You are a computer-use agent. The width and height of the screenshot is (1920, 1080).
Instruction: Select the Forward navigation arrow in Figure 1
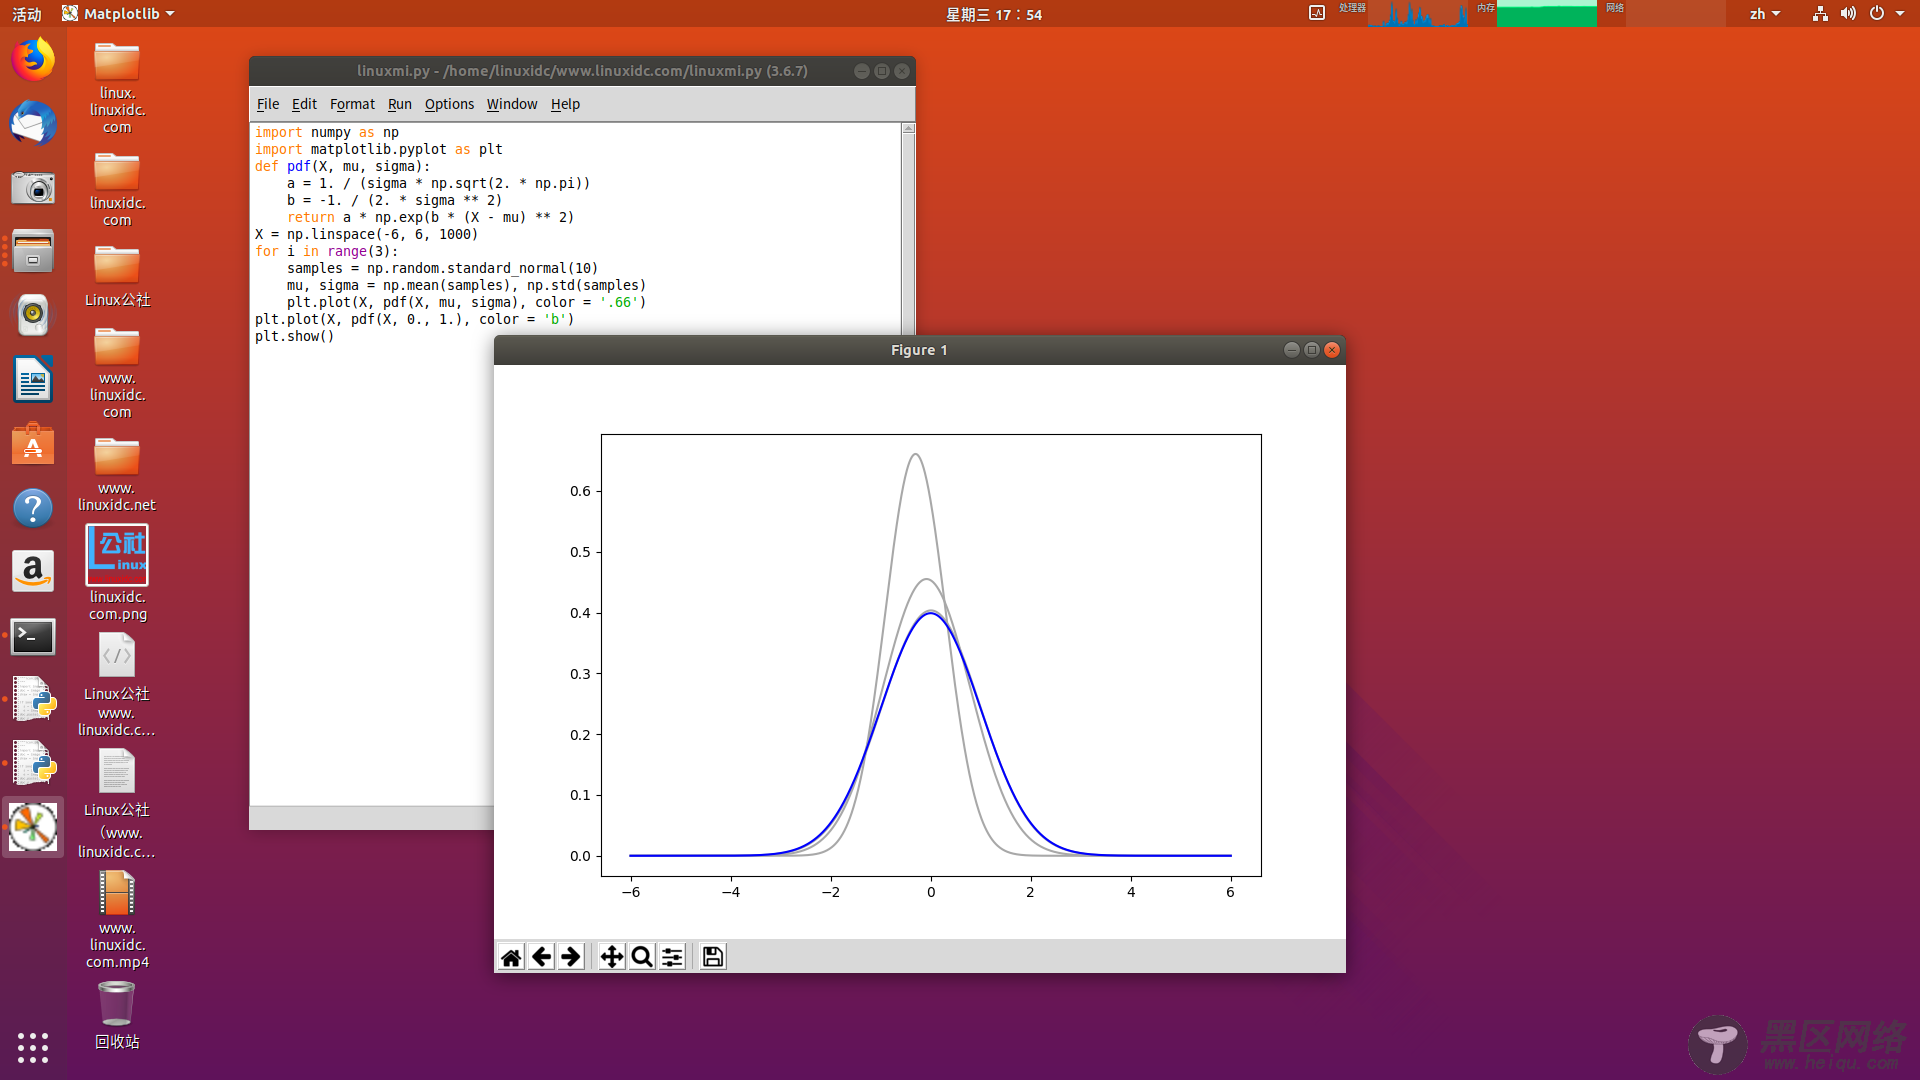[x=570, y=956]
